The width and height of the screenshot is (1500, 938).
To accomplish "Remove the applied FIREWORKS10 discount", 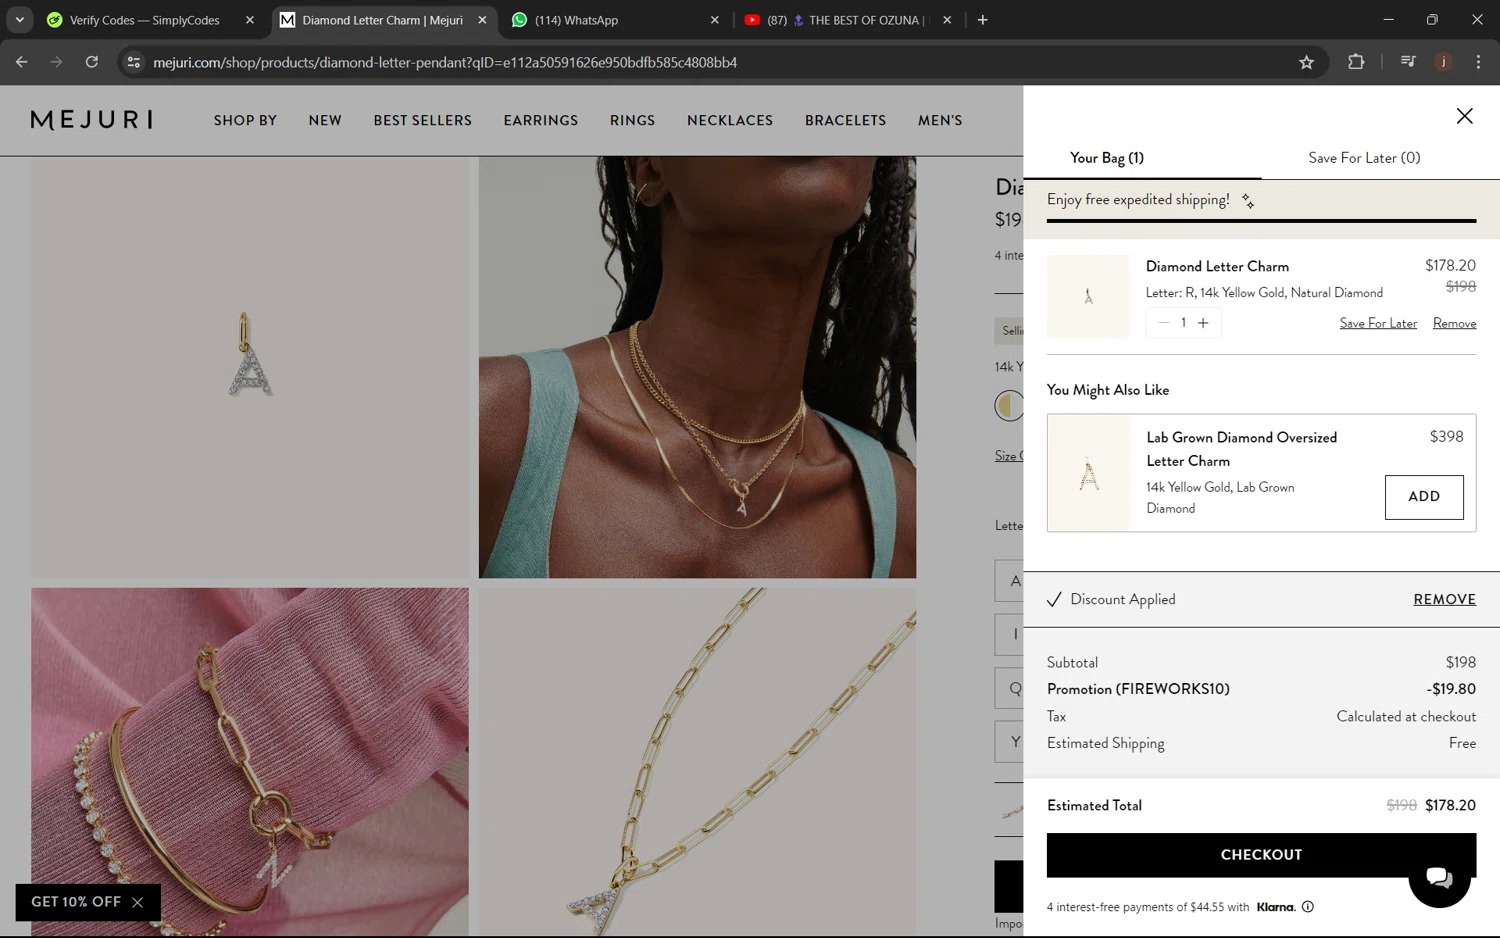I will coord(1444,599).
